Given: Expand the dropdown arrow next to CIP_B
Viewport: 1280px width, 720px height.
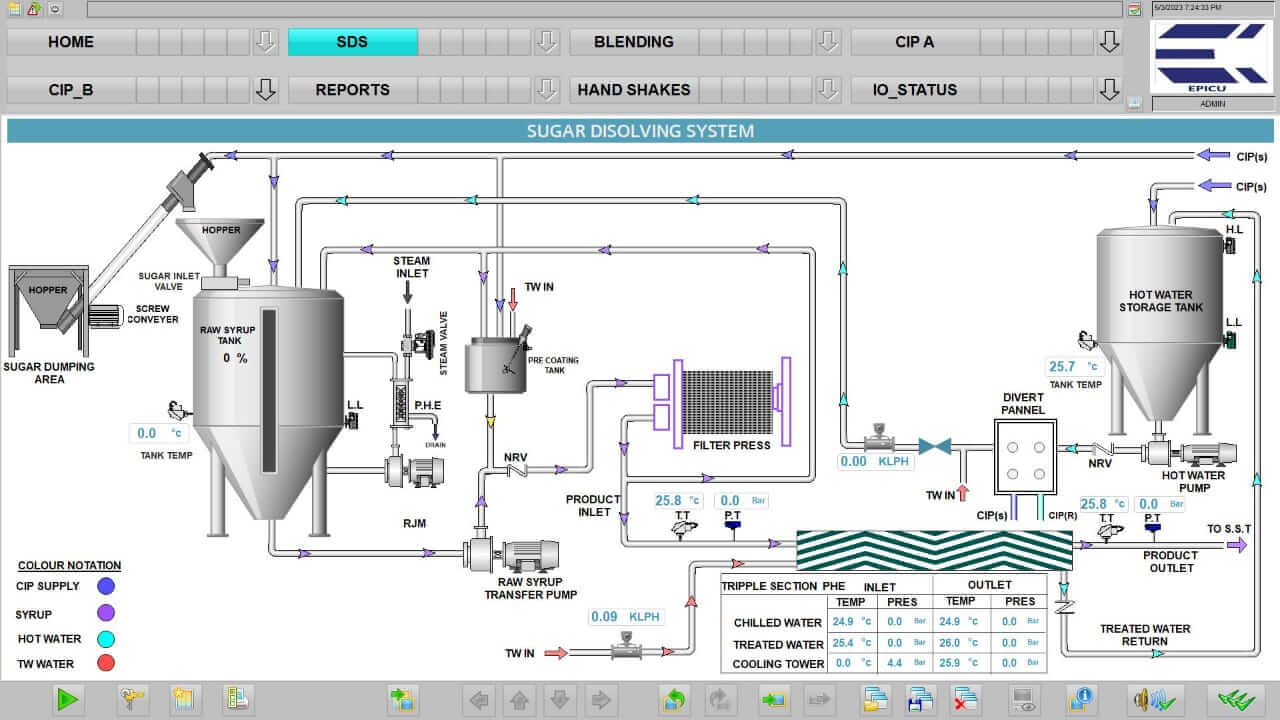Looking at the screenshot, I should 265,90.
